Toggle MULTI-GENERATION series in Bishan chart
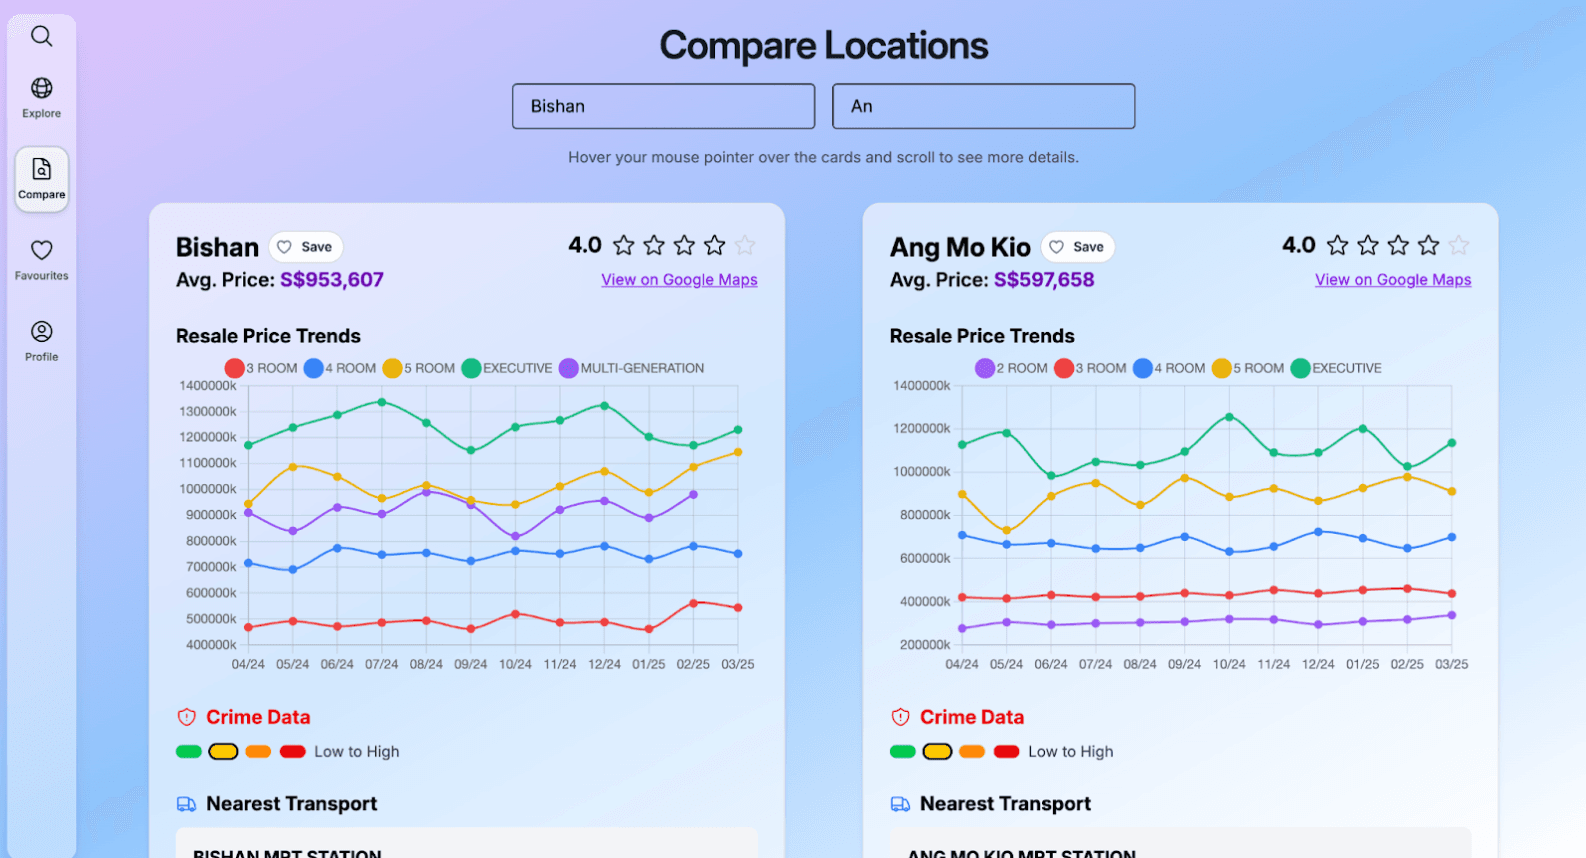 [x=569, y=368]
